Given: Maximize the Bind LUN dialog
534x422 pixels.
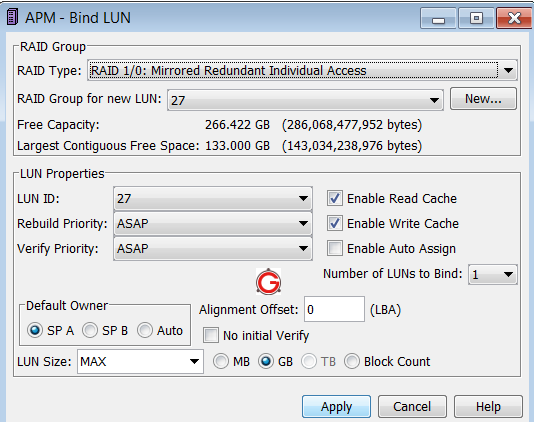Looking at the screenshot, I should click(x=476, y=18).
